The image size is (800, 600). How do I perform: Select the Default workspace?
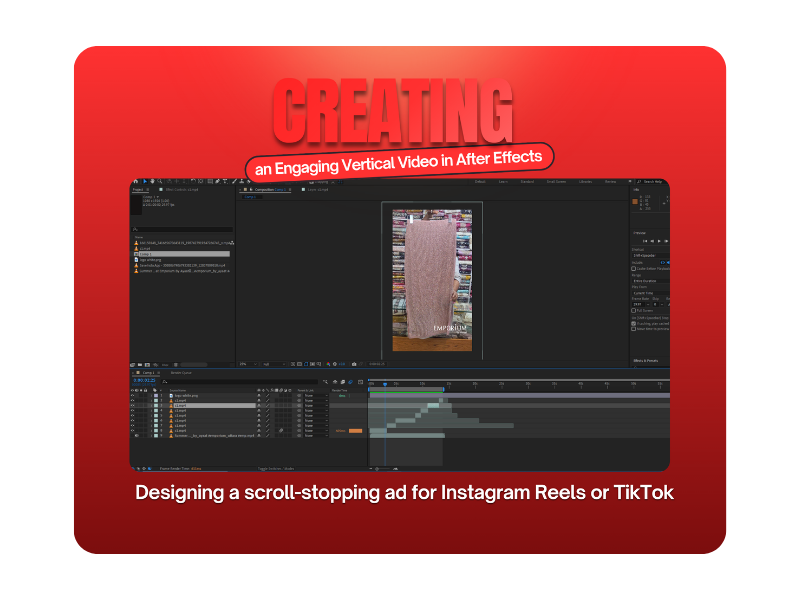[x=480, y=182]
